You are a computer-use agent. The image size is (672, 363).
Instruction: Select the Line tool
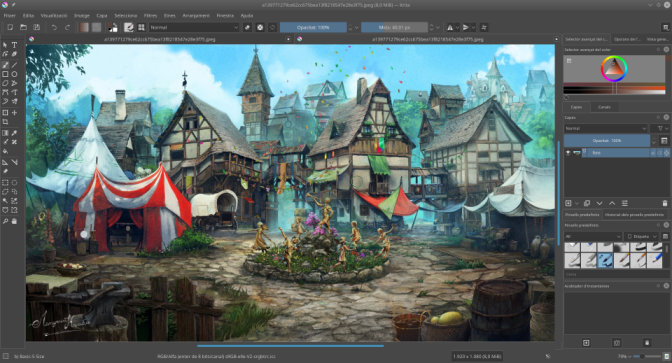pos(15,65)
